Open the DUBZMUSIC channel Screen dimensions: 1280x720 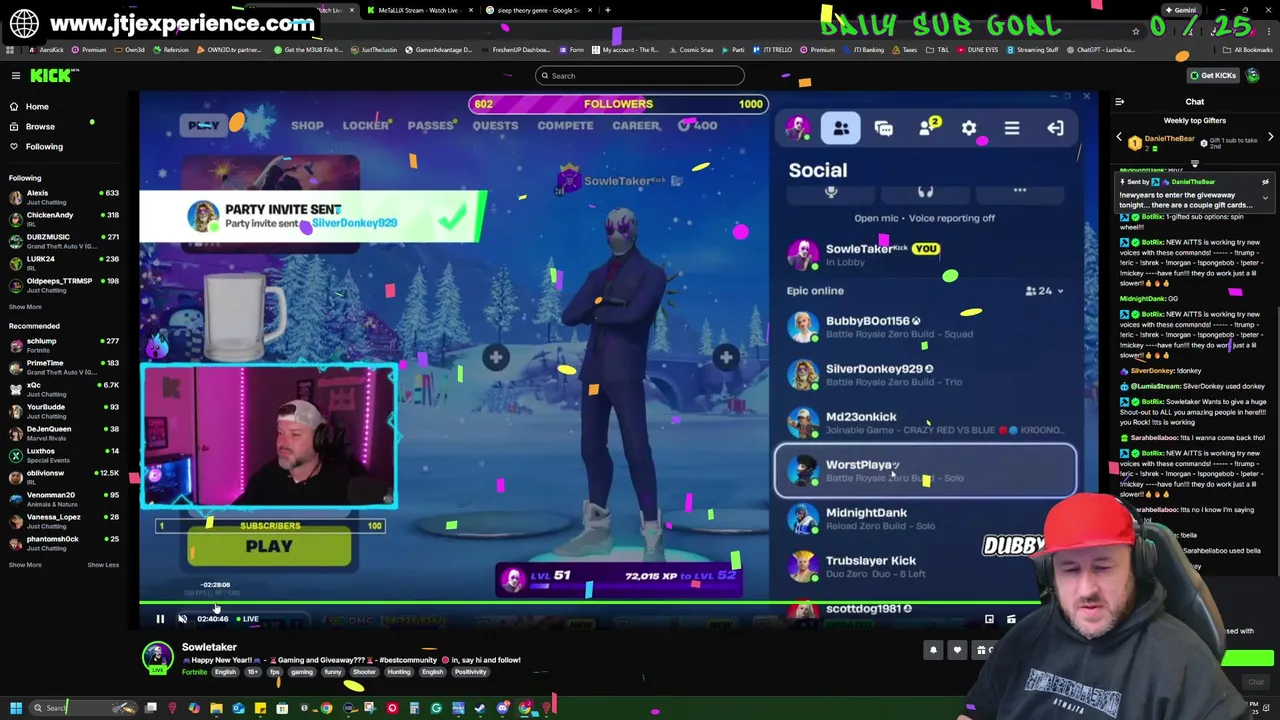(x=63, y=239)
